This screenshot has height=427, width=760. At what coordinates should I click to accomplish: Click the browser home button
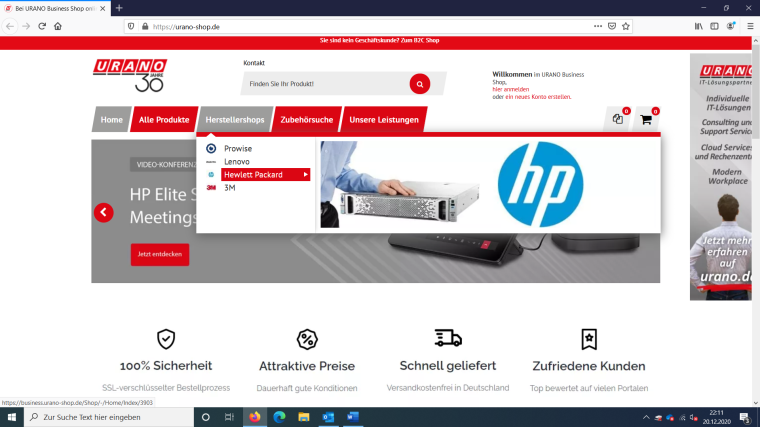58,26
